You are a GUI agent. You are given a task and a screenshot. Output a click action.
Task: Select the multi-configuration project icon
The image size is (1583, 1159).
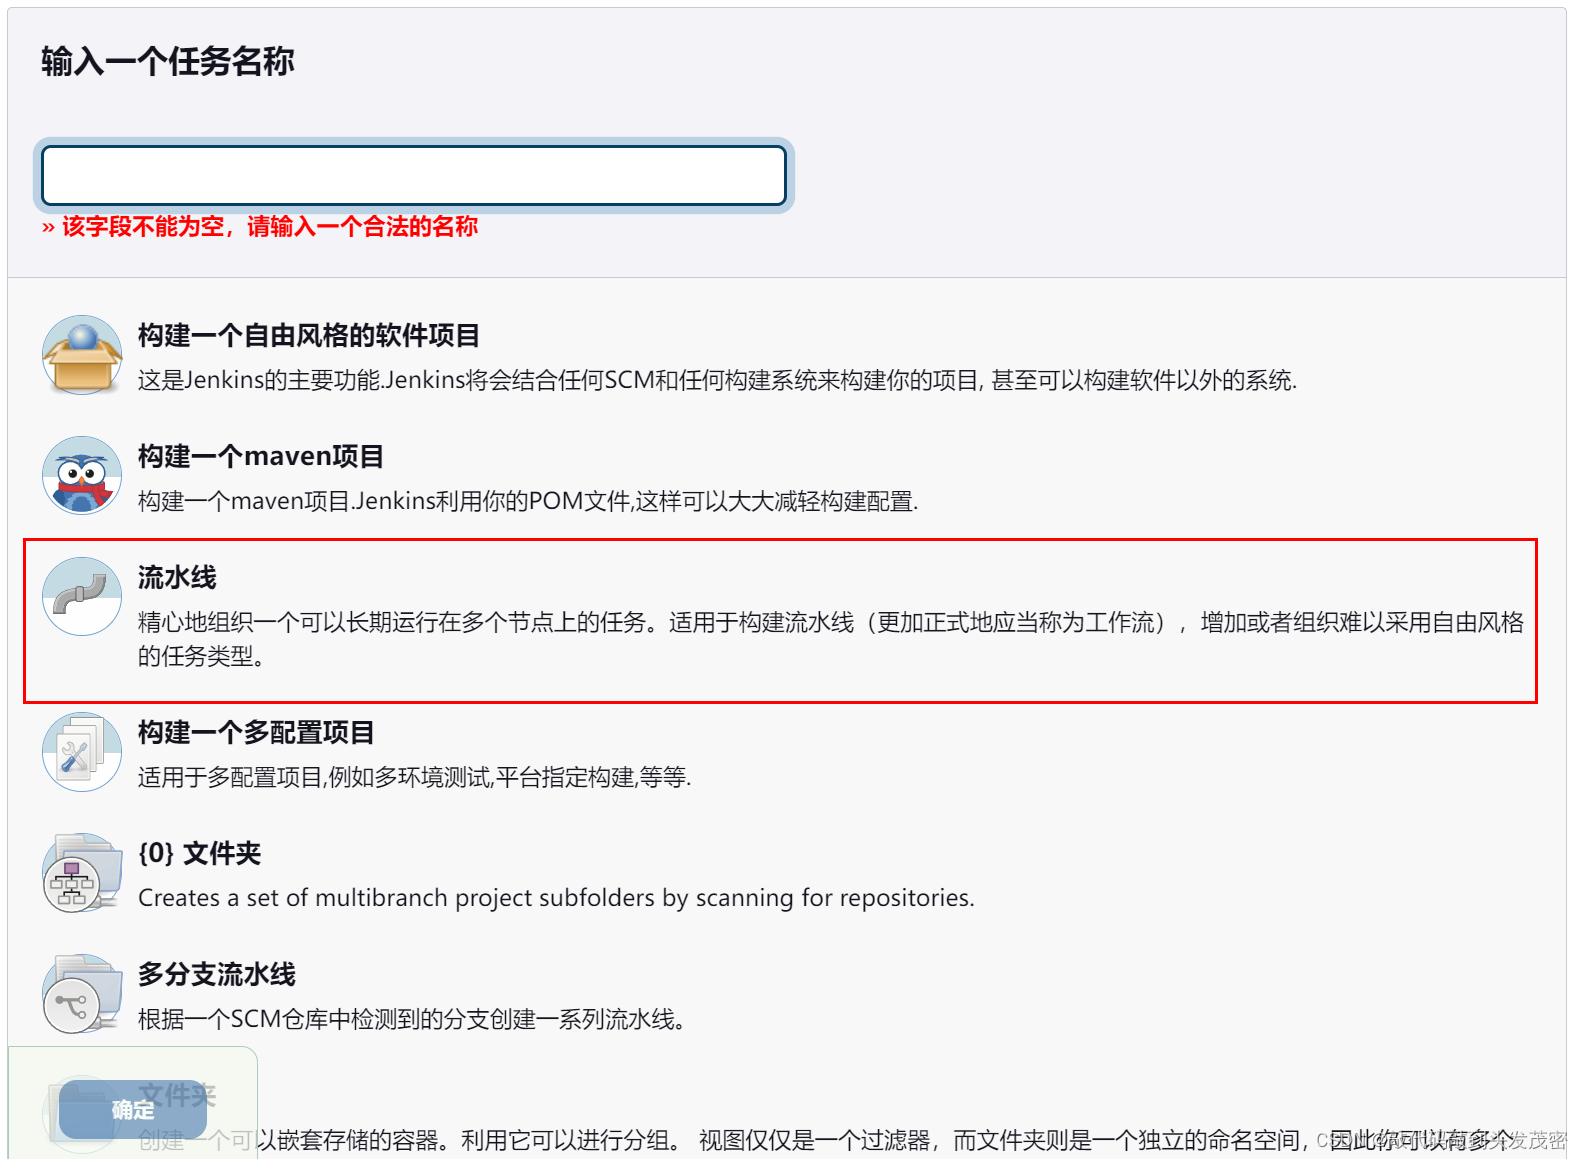[82, 752]
